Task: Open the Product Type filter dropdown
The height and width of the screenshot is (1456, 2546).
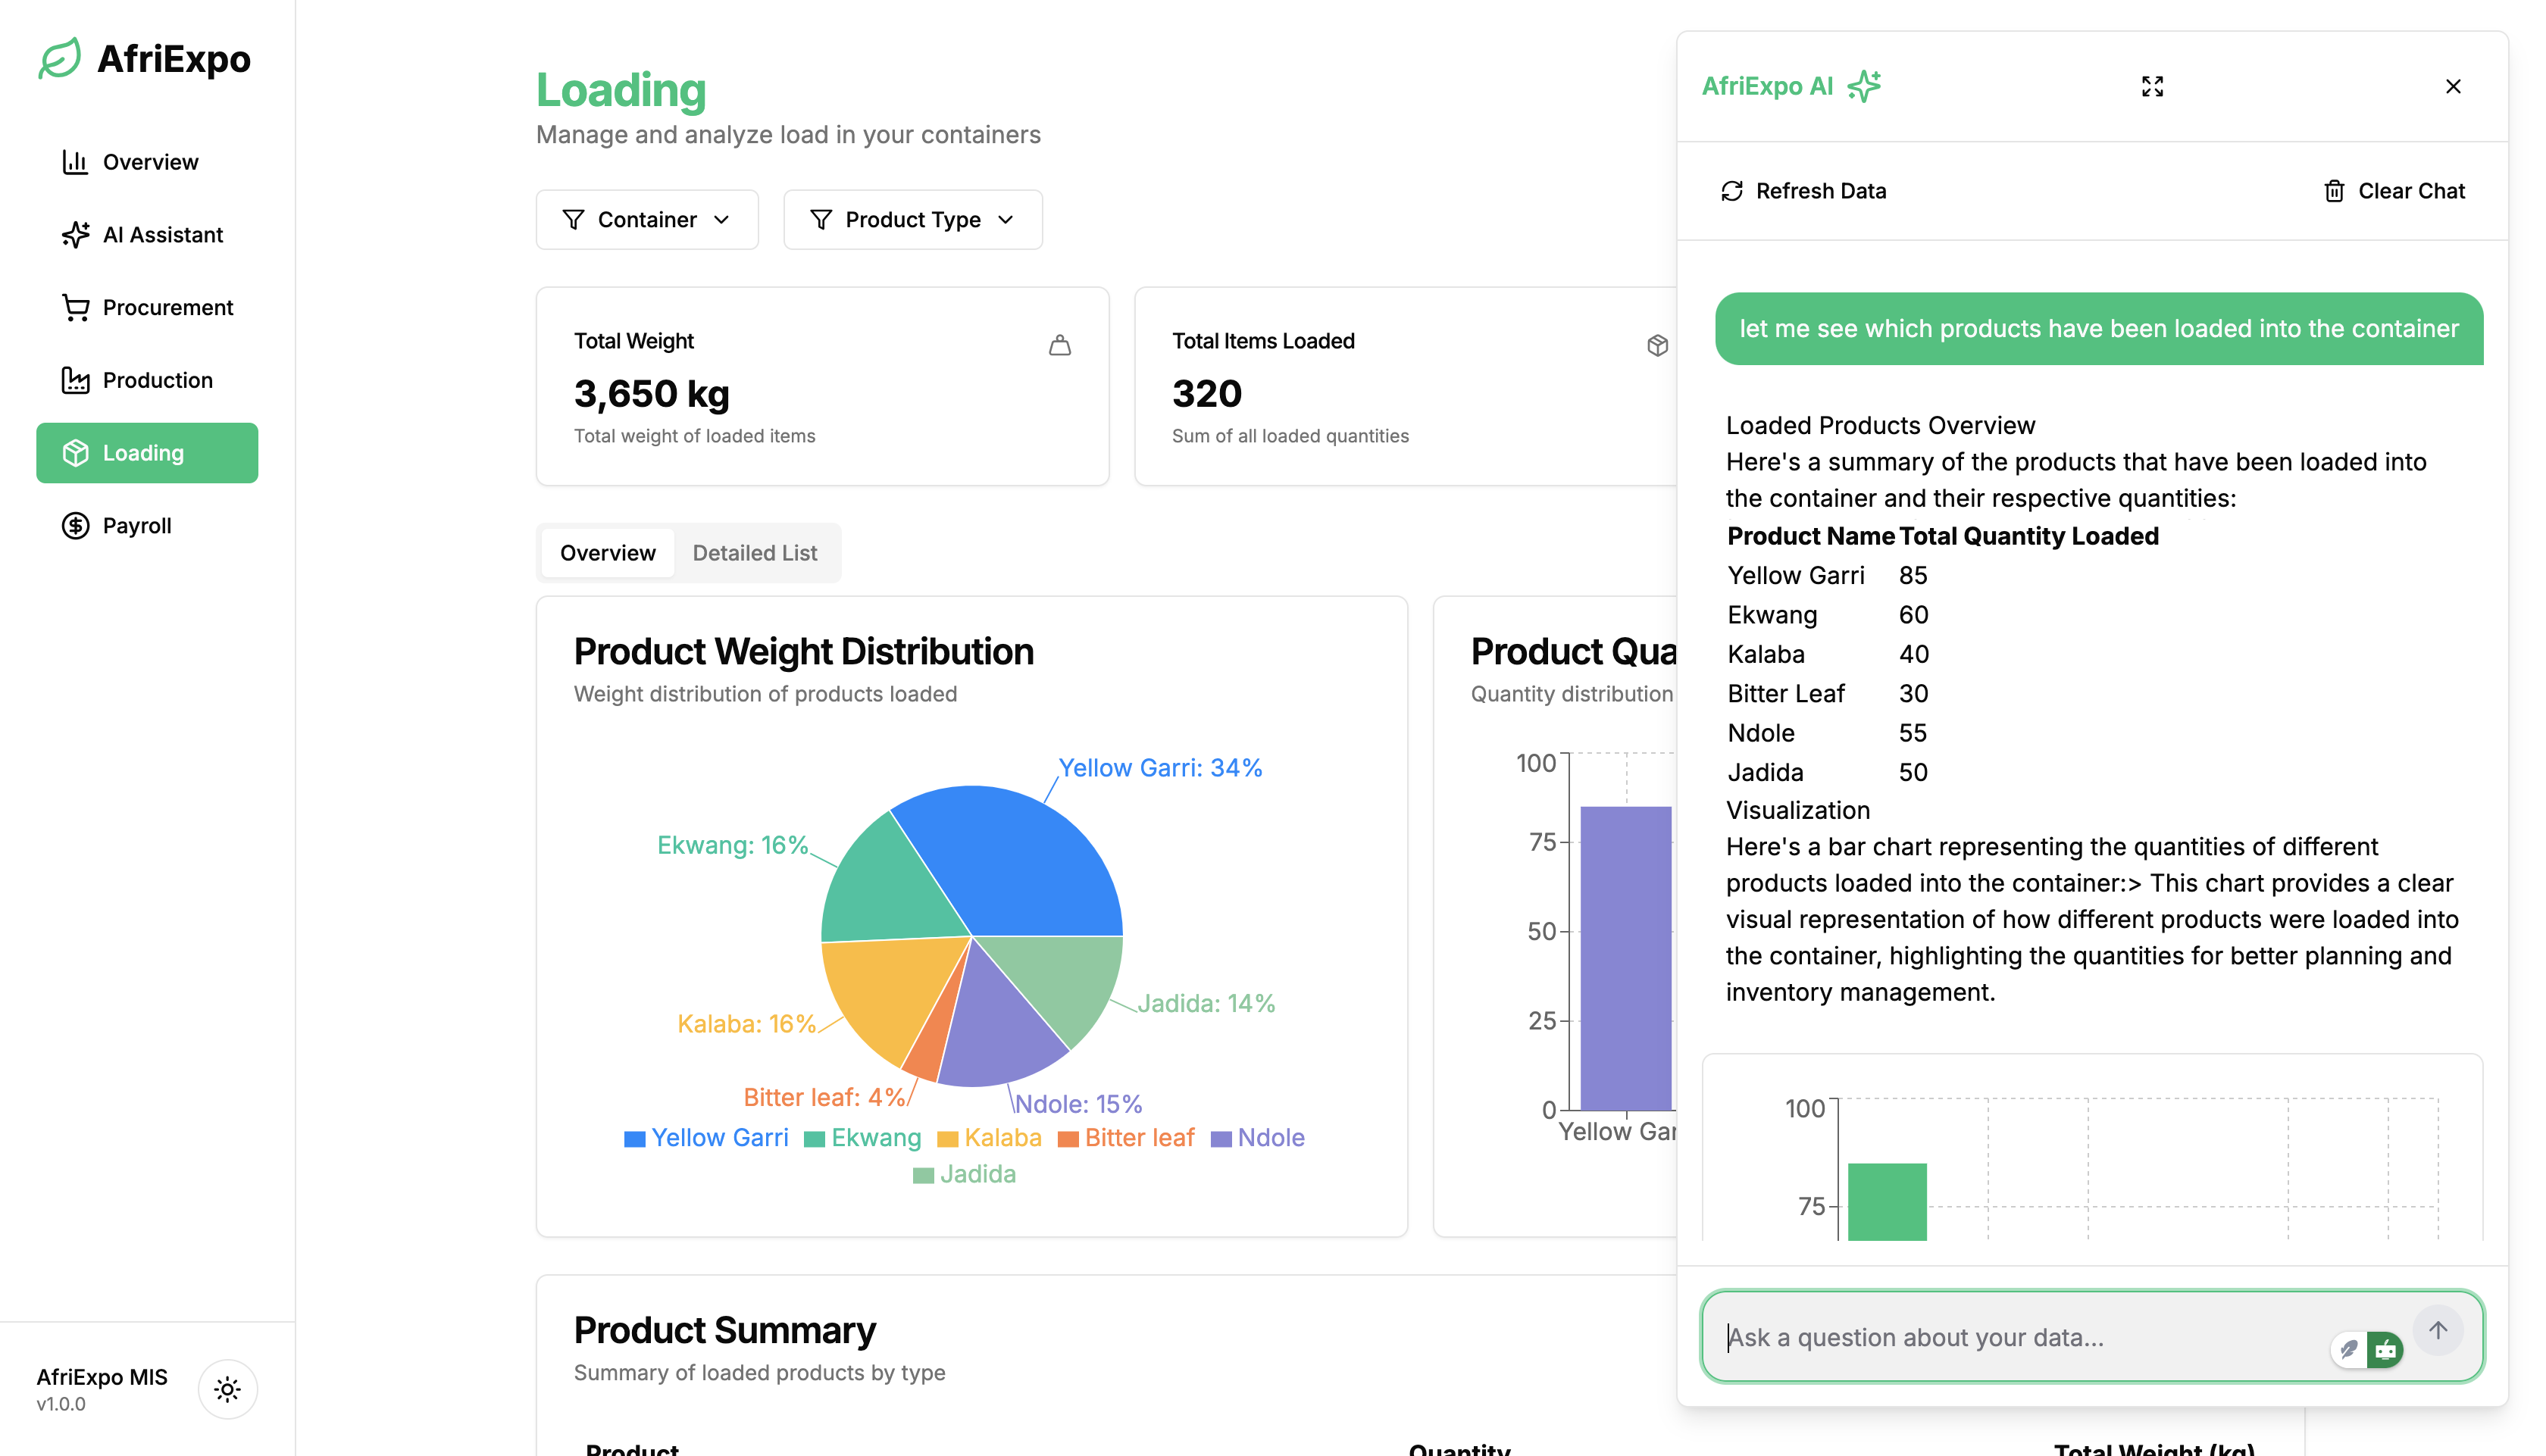Action: (x=912, y=220)
